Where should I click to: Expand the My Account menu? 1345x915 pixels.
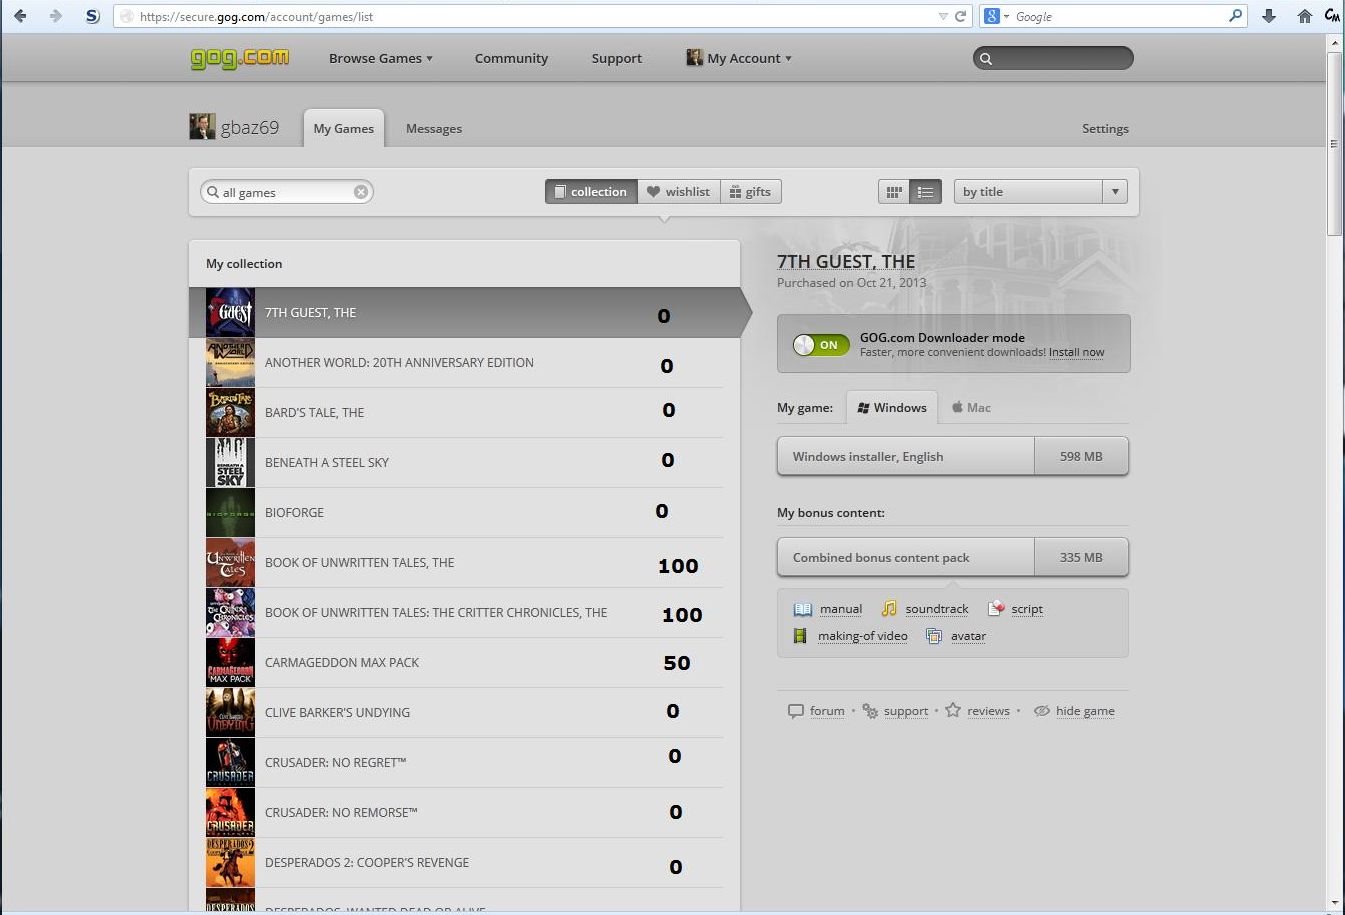pyautogui.click(x=739, y=58)
